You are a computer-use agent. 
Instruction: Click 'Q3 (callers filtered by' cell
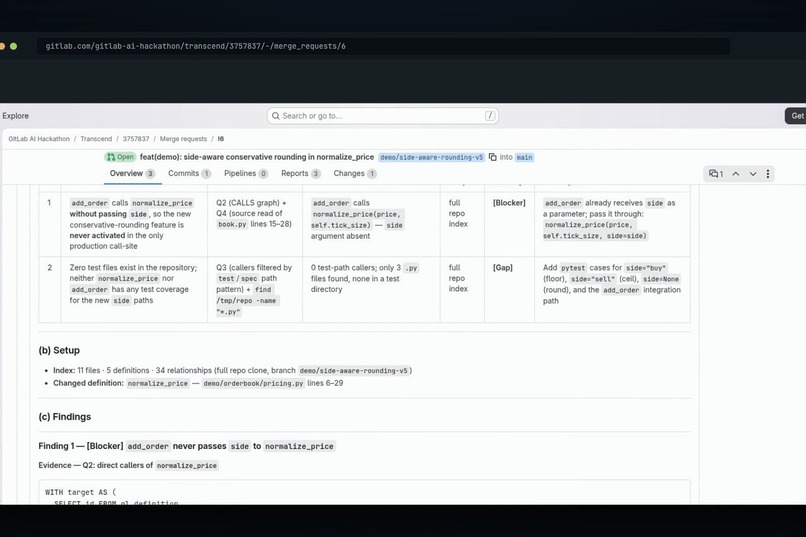tap(254, 289)
